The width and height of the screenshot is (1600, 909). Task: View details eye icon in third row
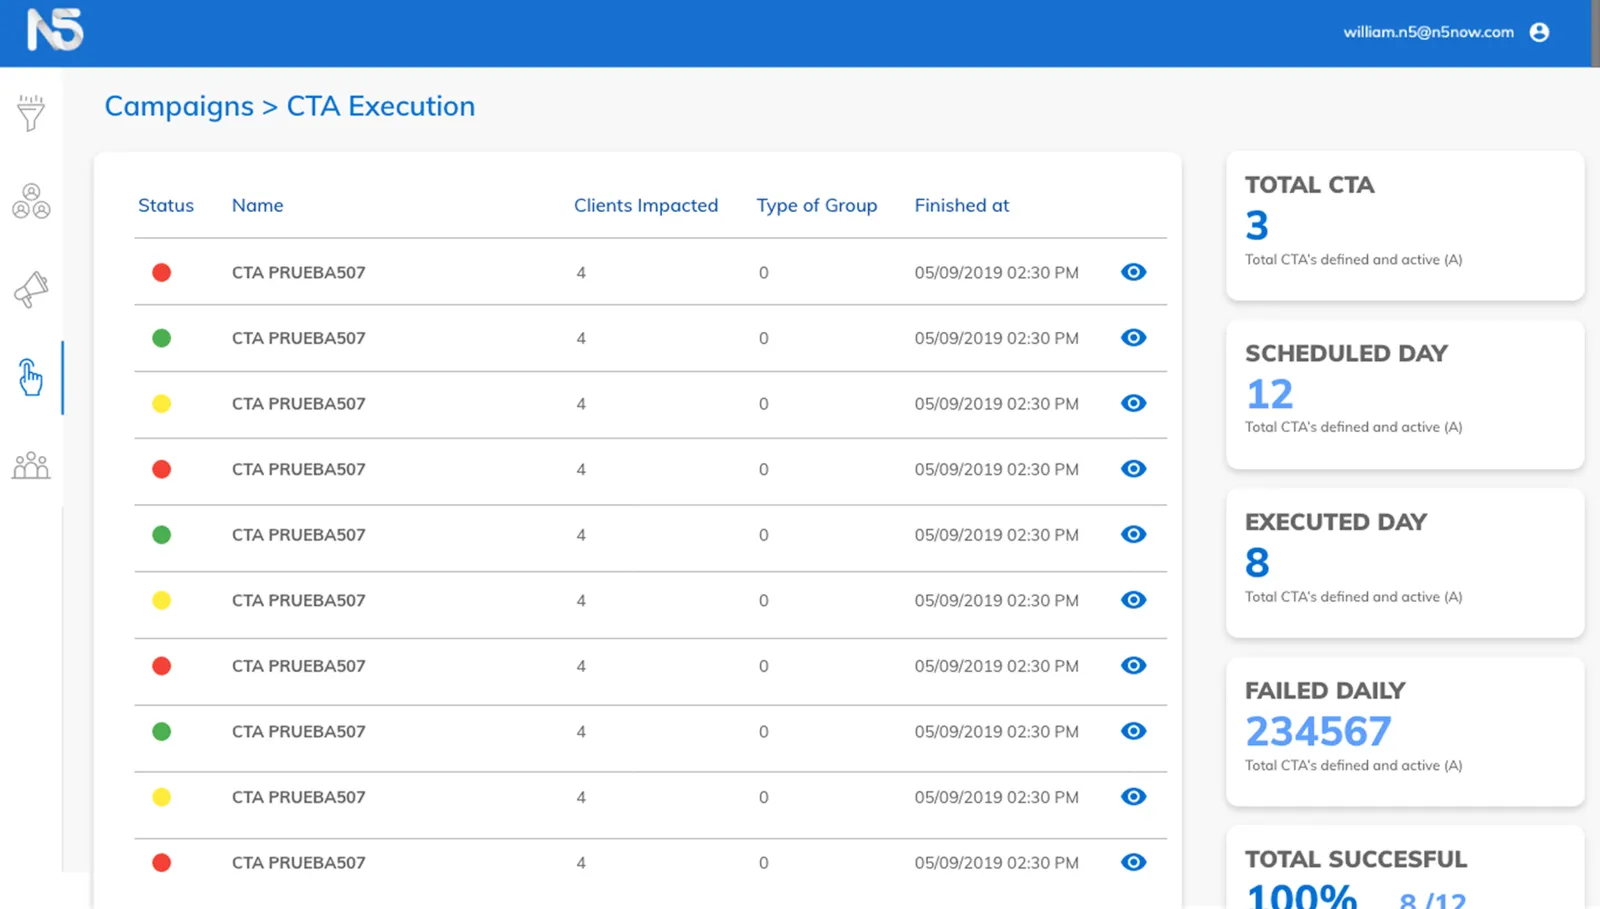click(x=1133, y=403)
